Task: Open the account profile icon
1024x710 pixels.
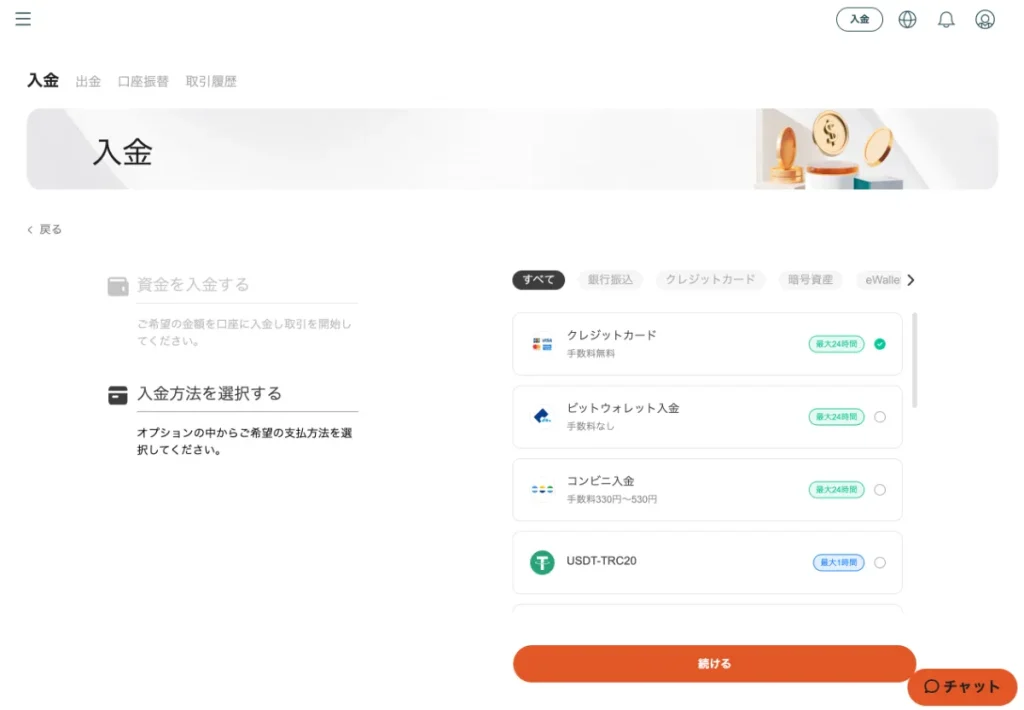Action: tap(983, 19)
